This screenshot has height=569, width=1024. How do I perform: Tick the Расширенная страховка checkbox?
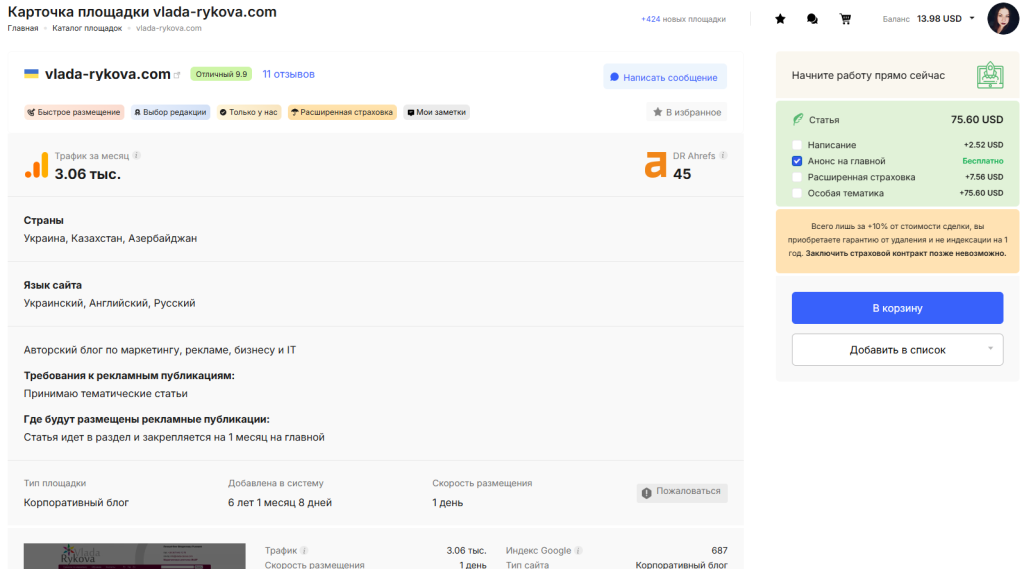797,177
